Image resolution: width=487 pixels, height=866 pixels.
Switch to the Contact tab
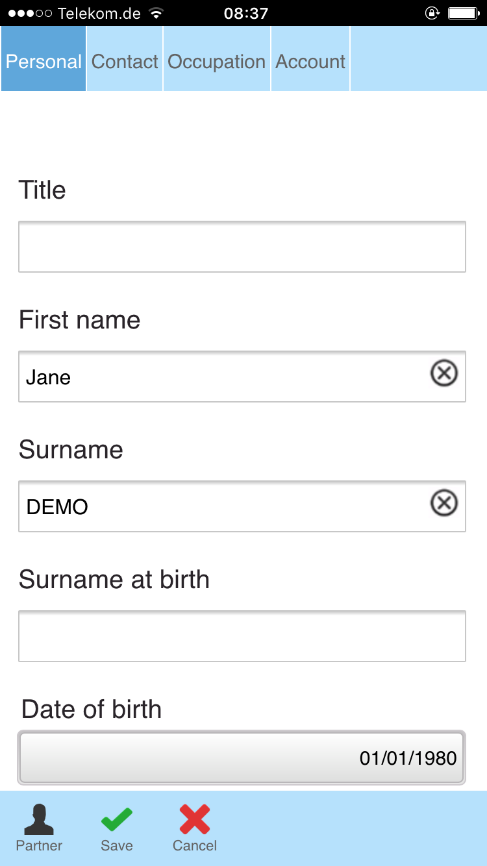[125, 59]
